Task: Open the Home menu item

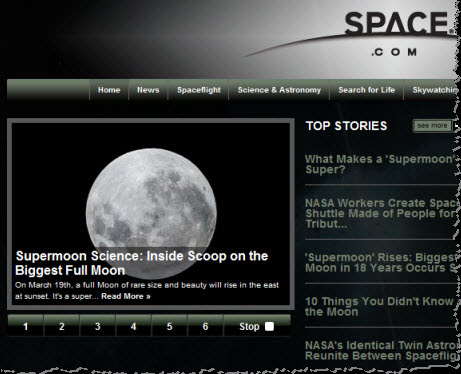Action: [x=109, y=90]
